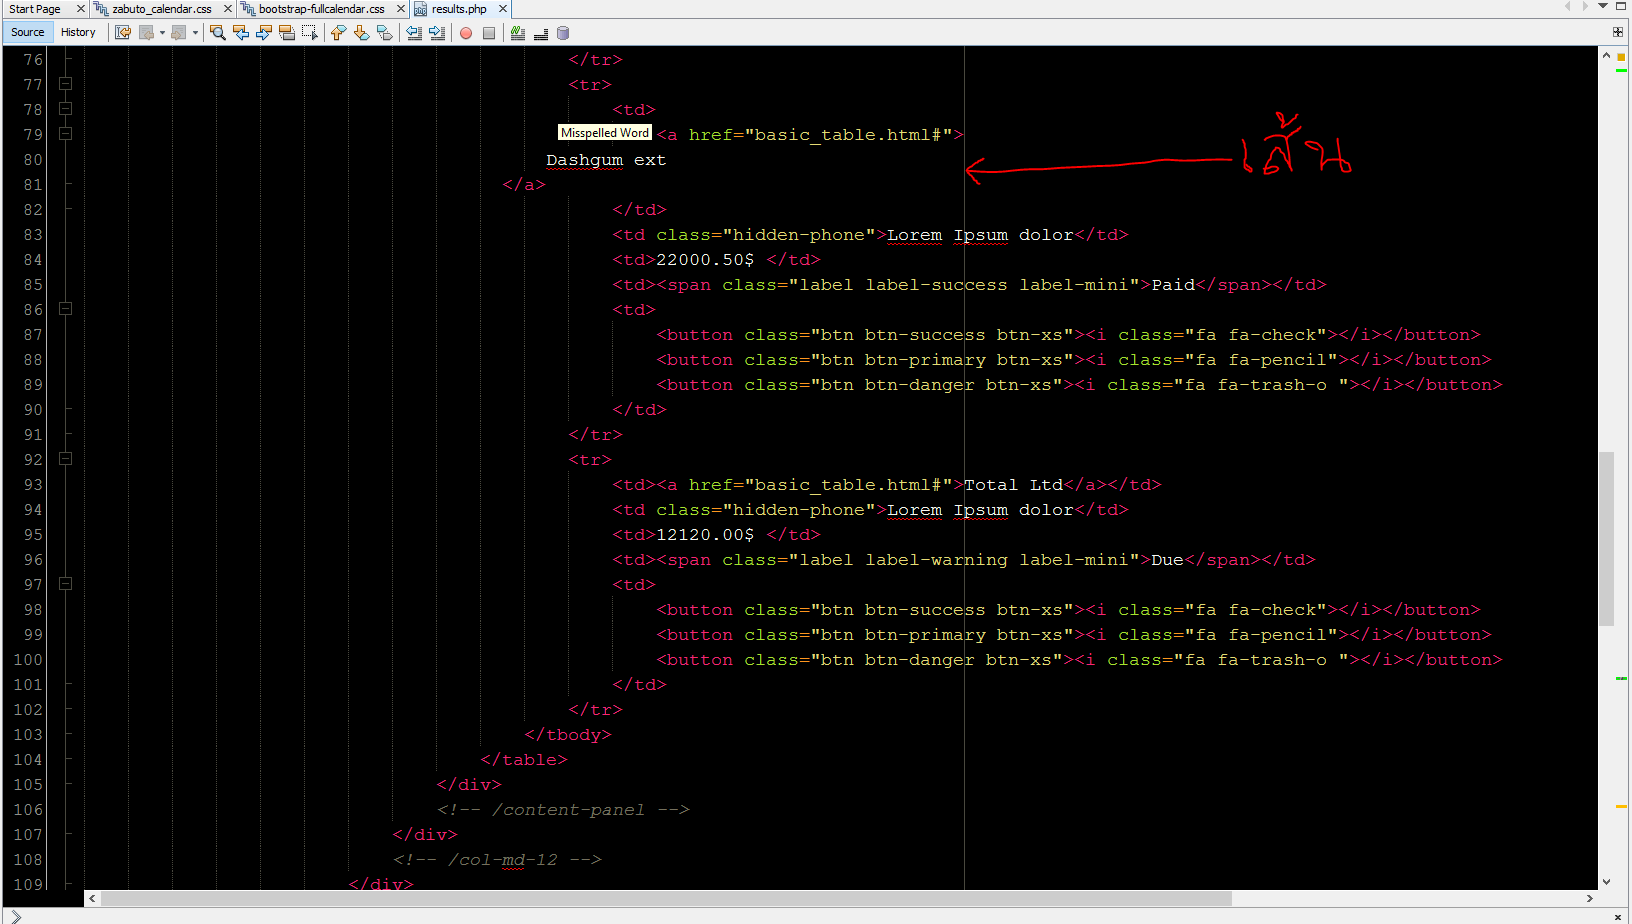The image size is (1632, 924).
Task: Click the vertical scrollbar down arrow
Action: pos(1606,882)
